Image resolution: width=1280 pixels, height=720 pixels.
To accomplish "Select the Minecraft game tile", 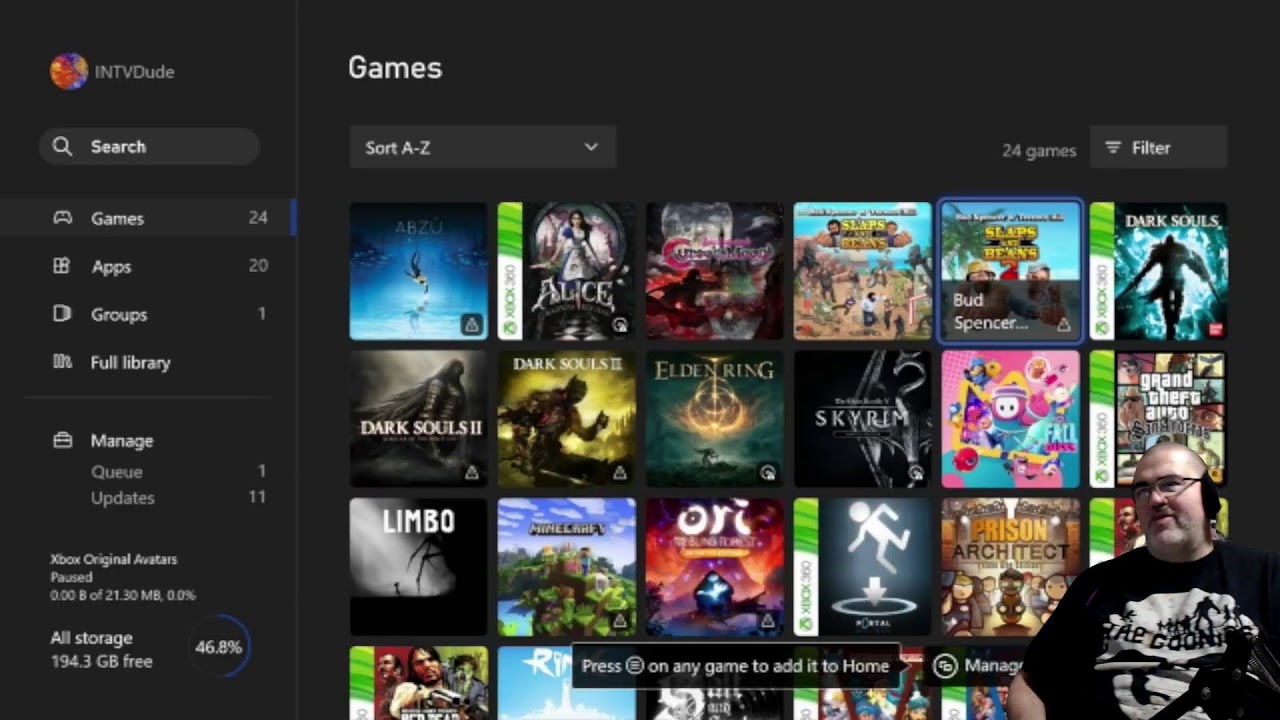I will point(566,567).
